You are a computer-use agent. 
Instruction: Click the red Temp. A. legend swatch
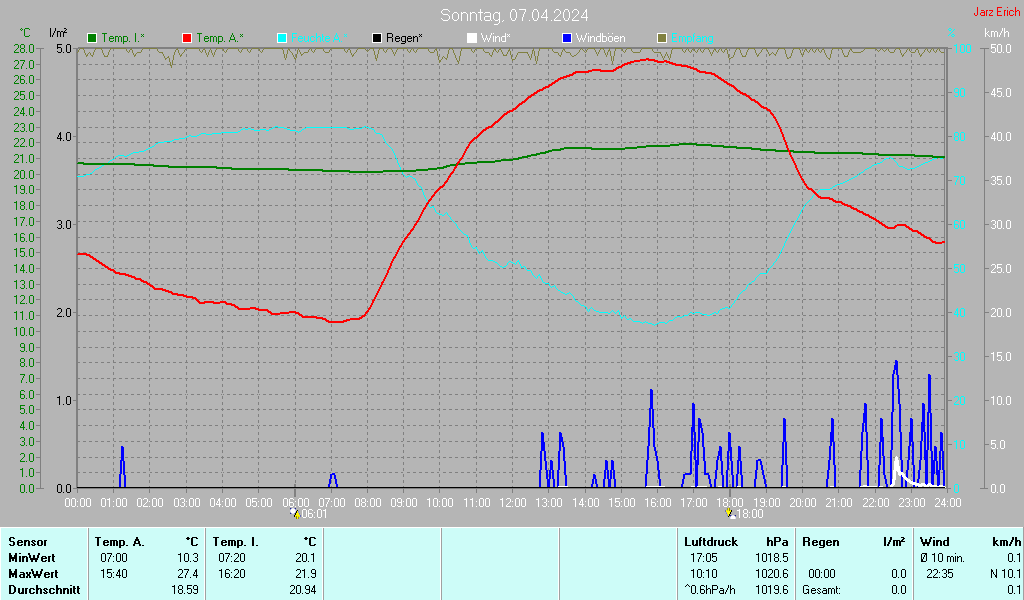tap(187, 38)
